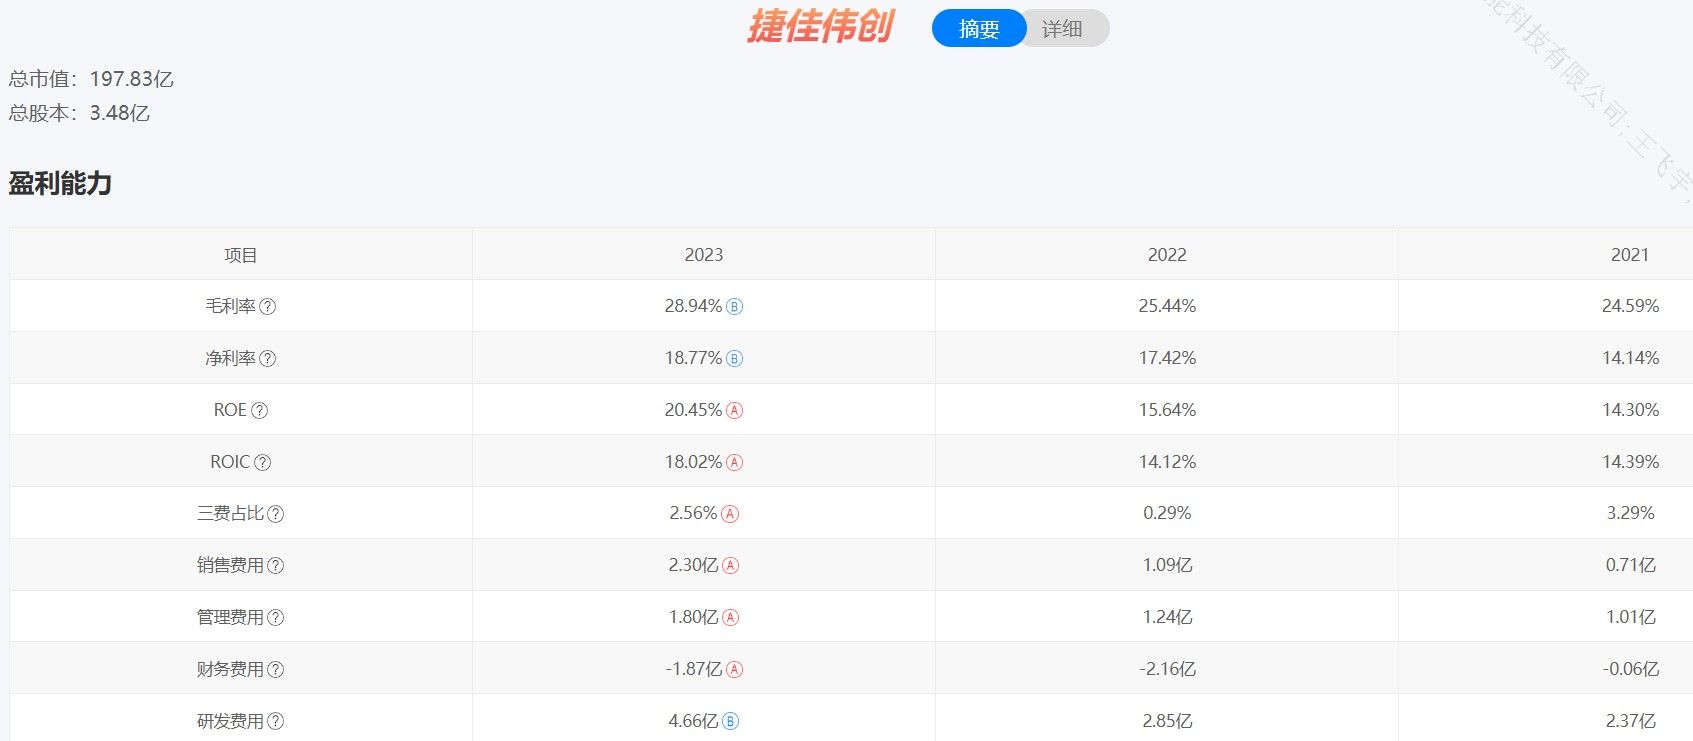1693x741 pixels.
Task: Click the 研发费用 row label
Action: [x=231, y=721]
